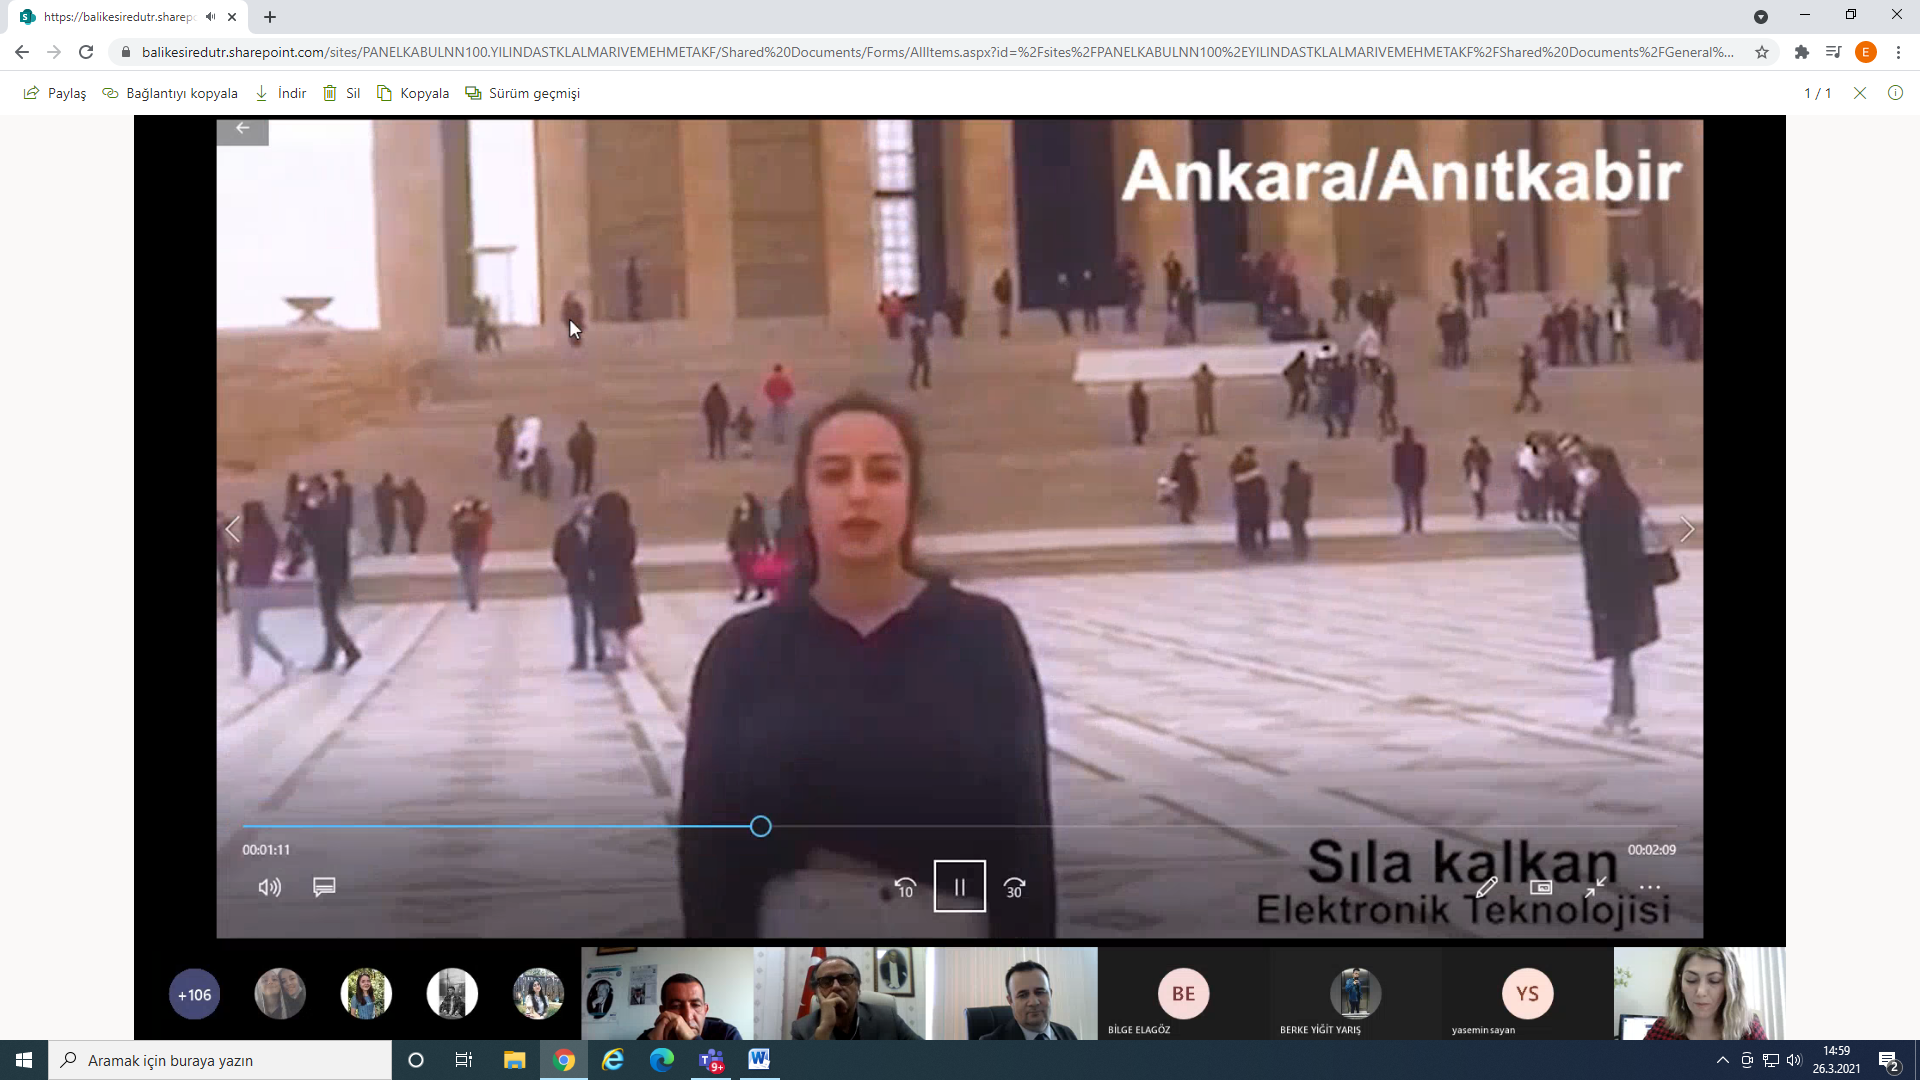Mute the video volume speaker icon

pyautogui.click(x=269, y=887)
